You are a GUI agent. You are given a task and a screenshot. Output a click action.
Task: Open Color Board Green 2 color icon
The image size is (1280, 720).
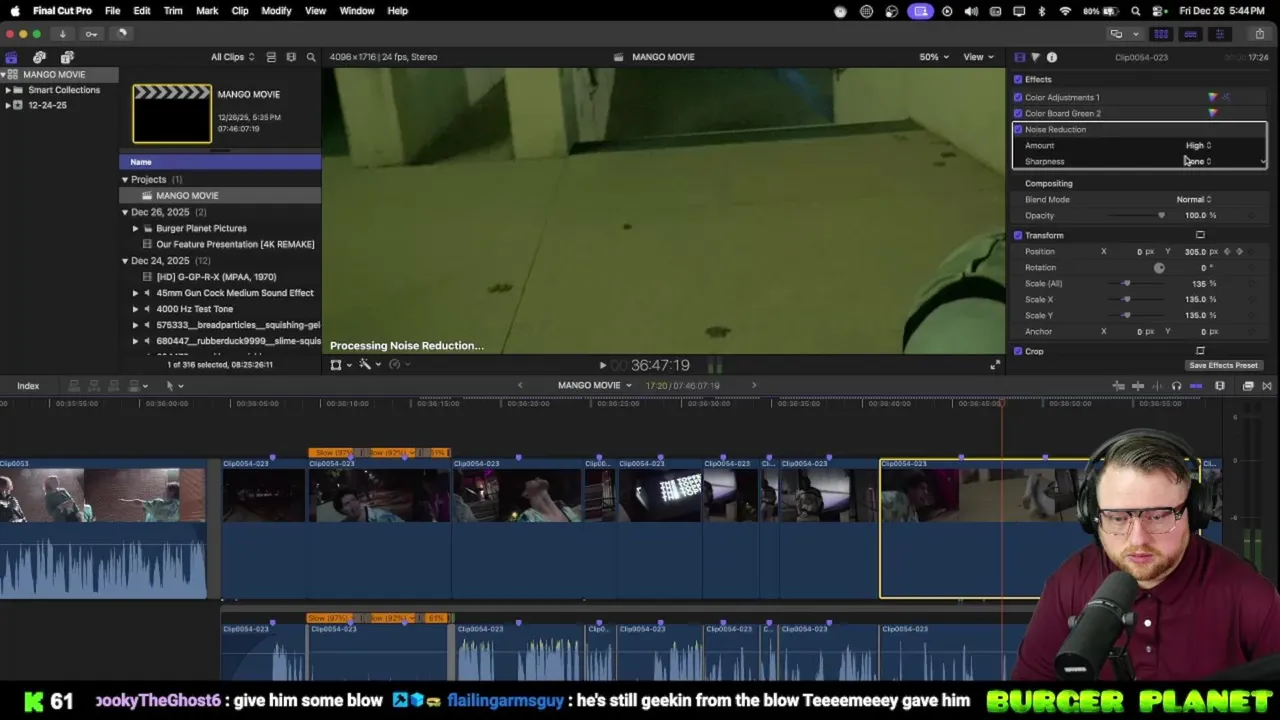tap(1213, 113)
